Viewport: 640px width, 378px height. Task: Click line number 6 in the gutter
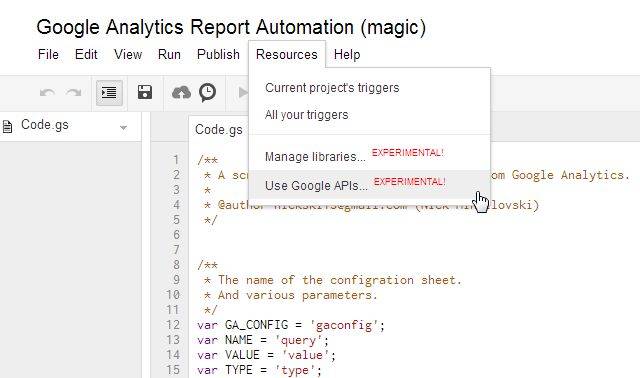(x=176, y=235)
